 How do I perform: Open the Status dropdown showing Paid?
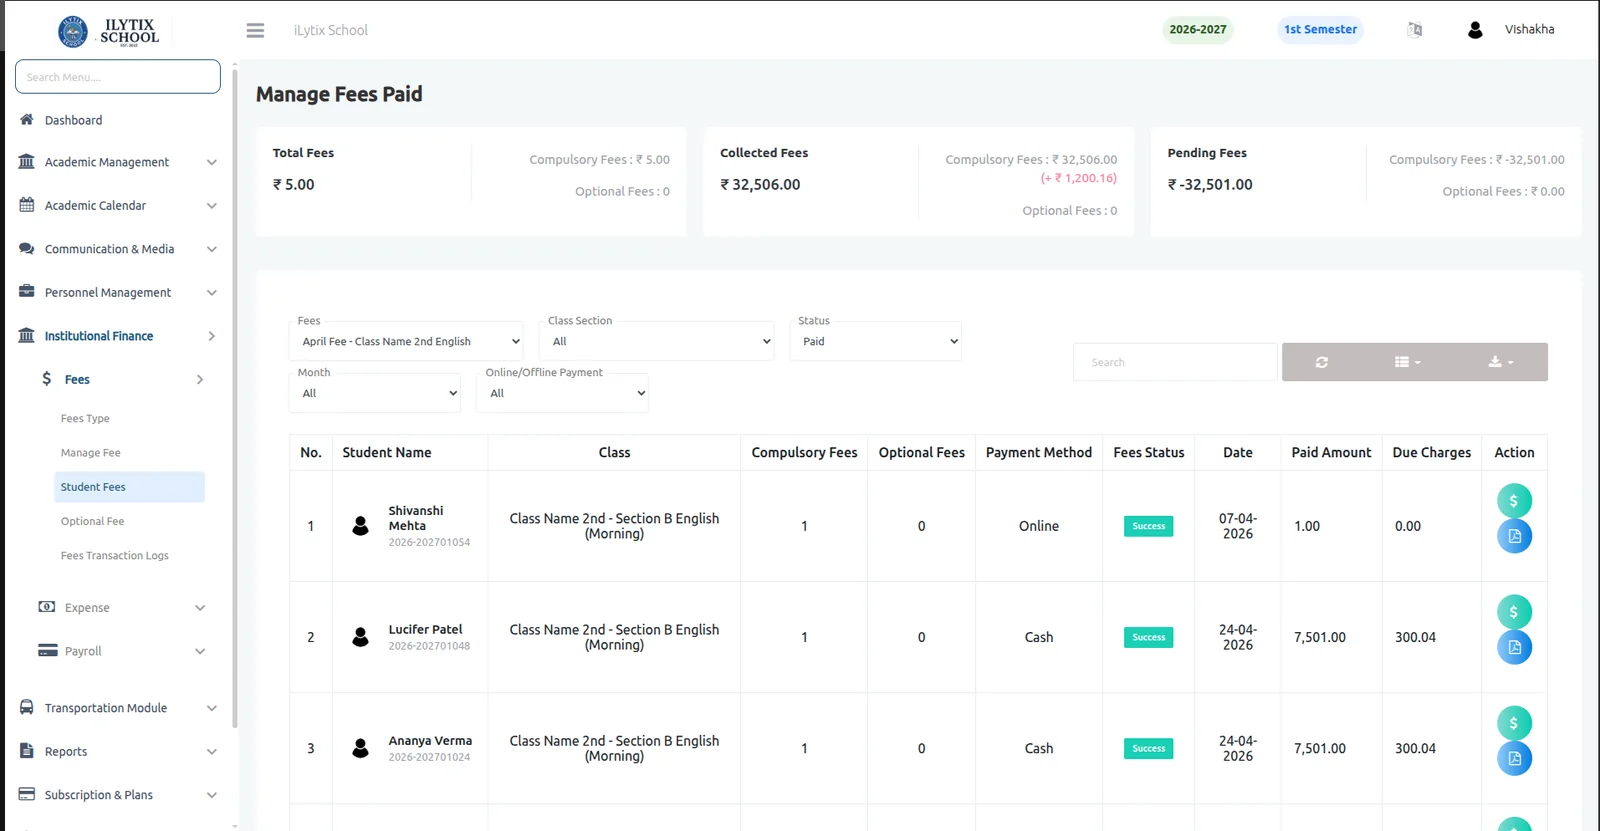tap(876, 341)
